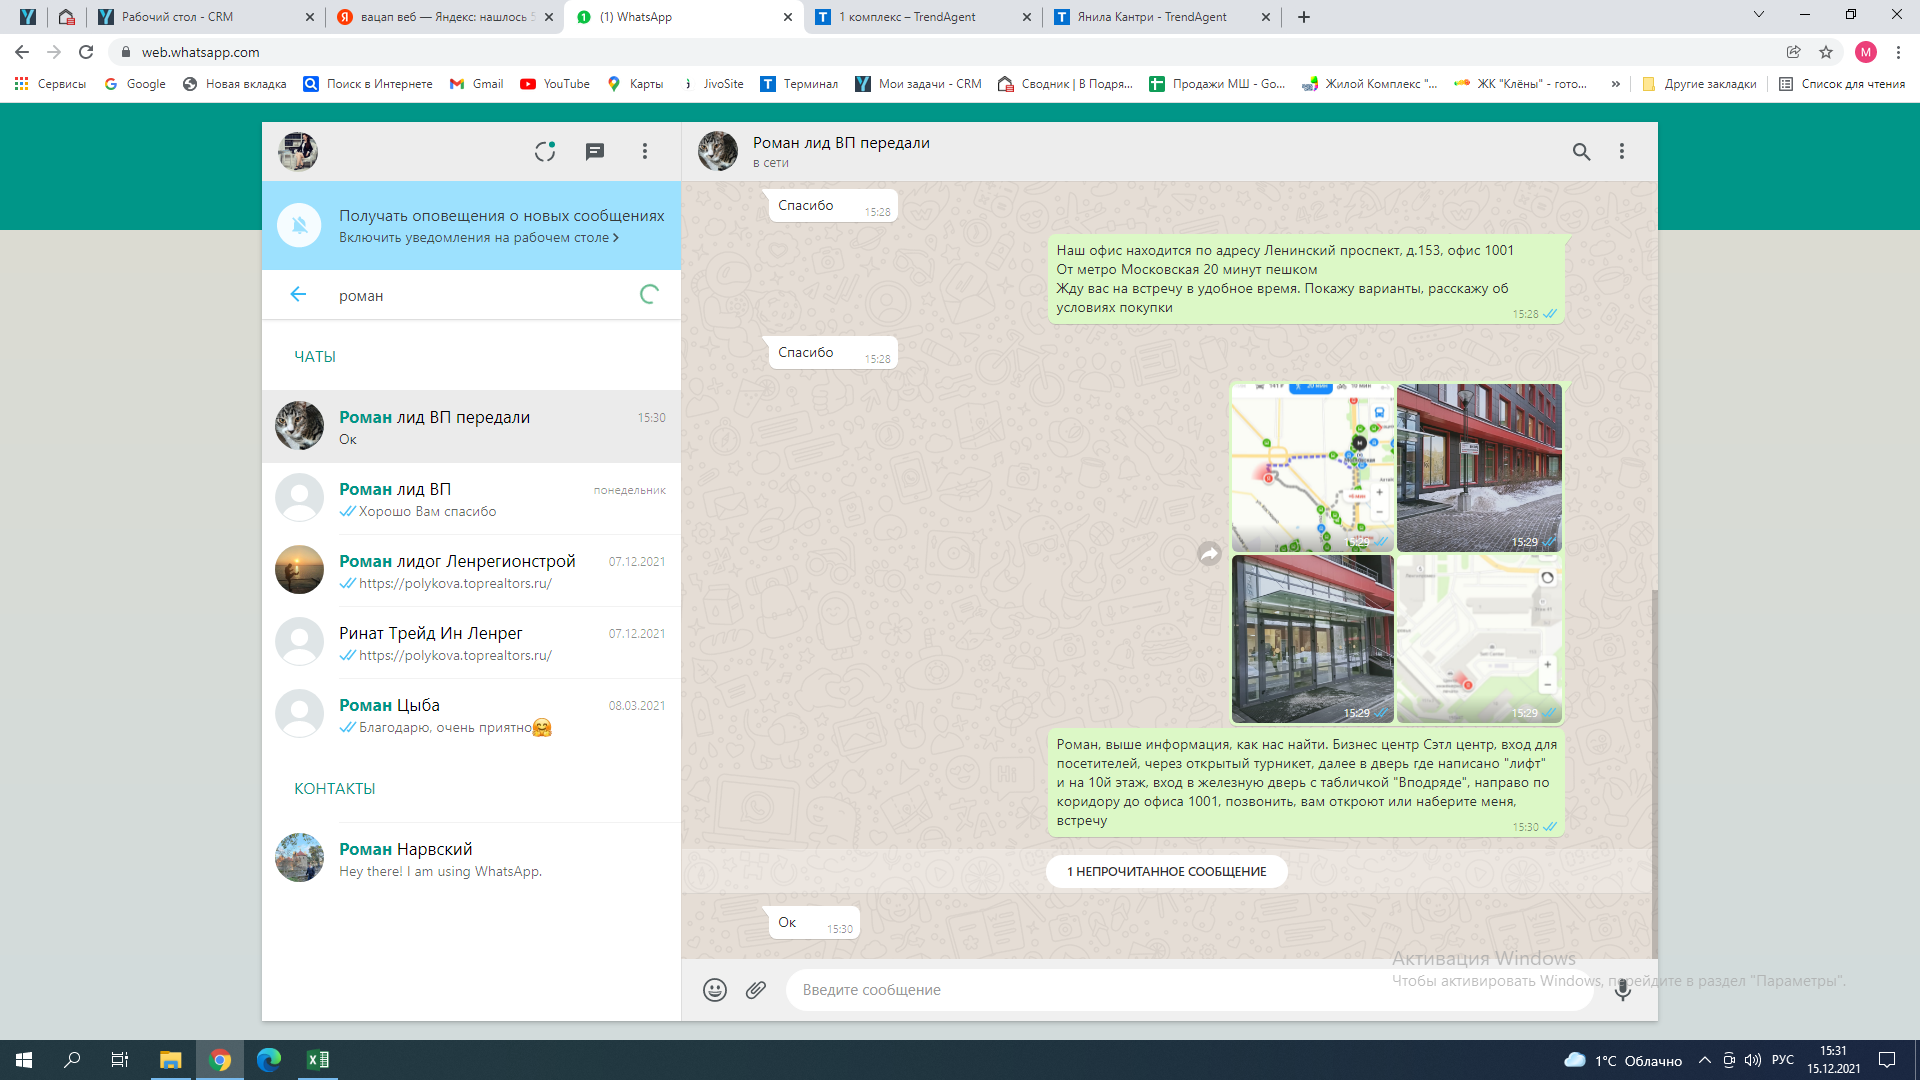This screenshot has width=1920, height=1080.
Task: Open chat options three-dot menu
Action: point(1622,151)
